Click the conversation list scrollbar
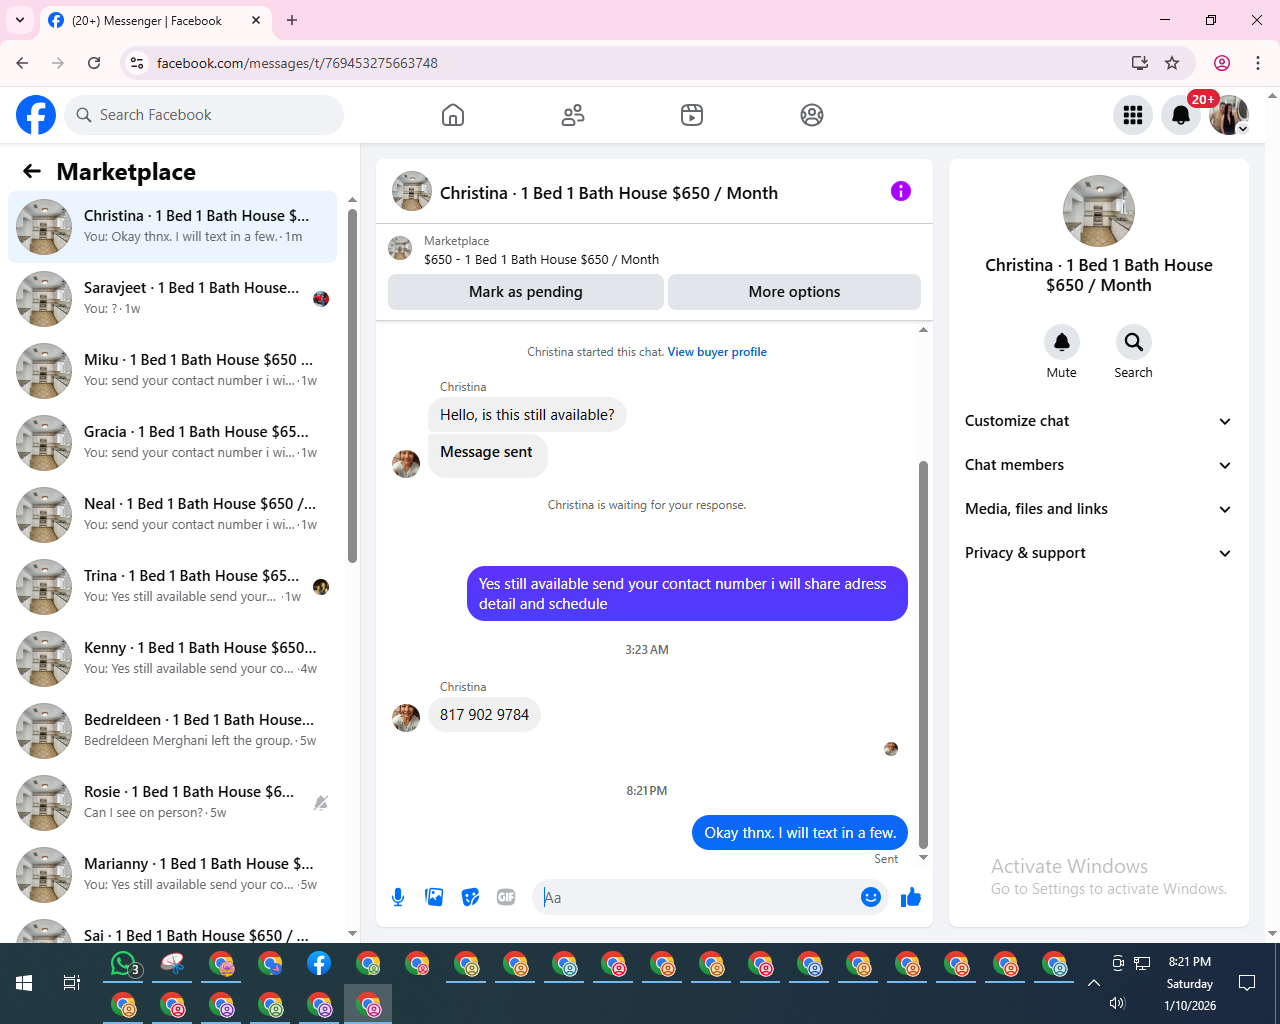This screenshot has height=1024, width=1280. click(352, 385)
